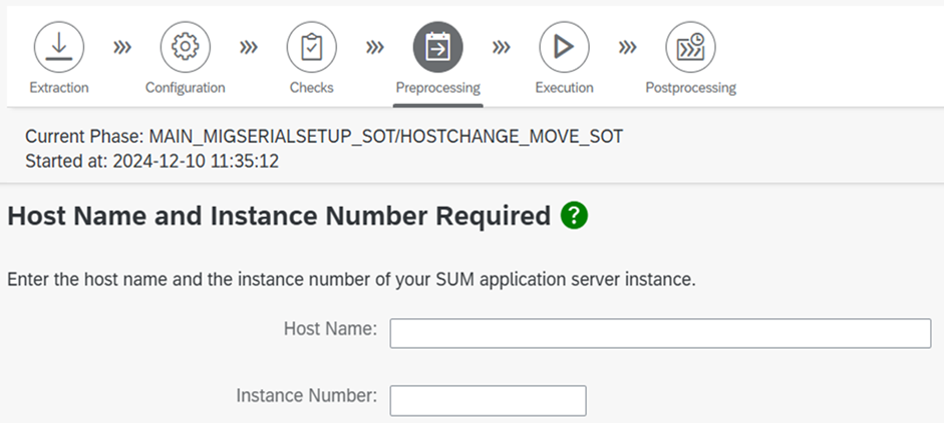Click the Host Name and Instance Number heading
This screenshot has width=944, height=423.
coord(279,216)
